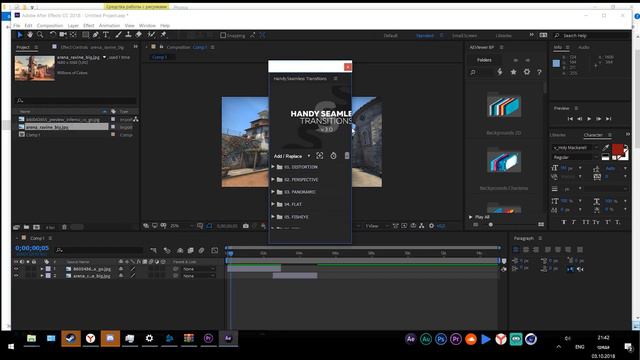
Task: Open layer 1 Parent None dropdown
Action: click(x=198, y=269)
